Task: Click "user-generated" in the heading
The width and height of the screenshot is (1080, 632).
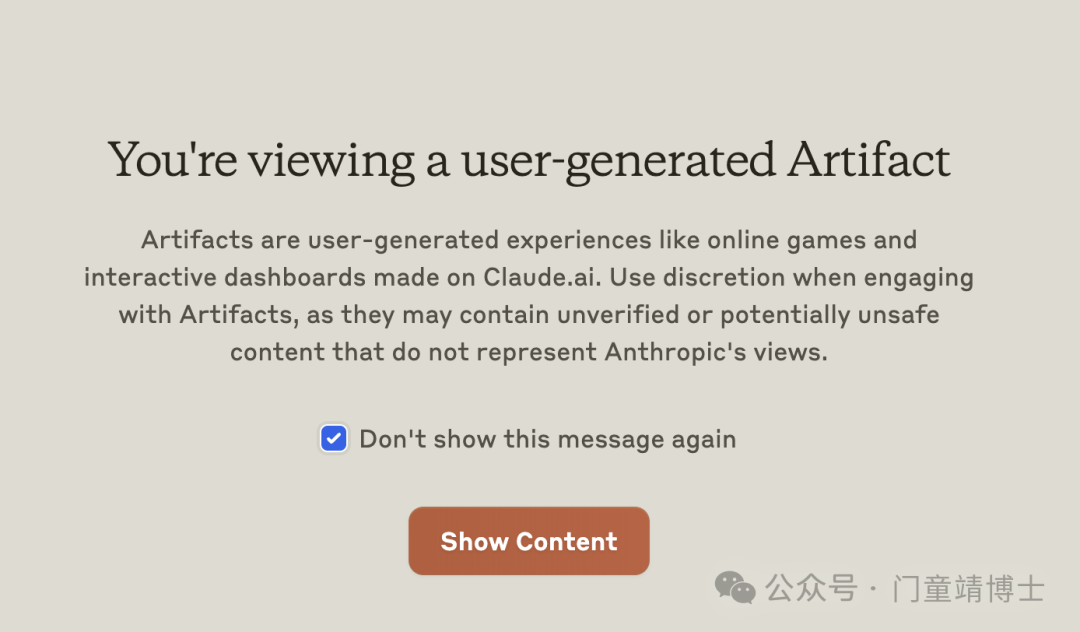Action: point(618,162)
